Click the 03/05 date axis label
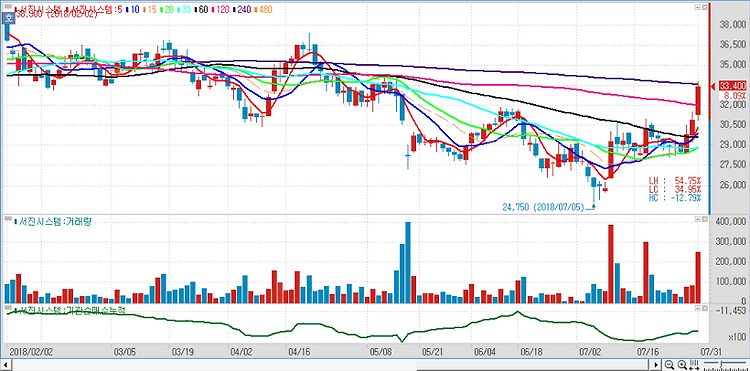 (x=124, y=351)
